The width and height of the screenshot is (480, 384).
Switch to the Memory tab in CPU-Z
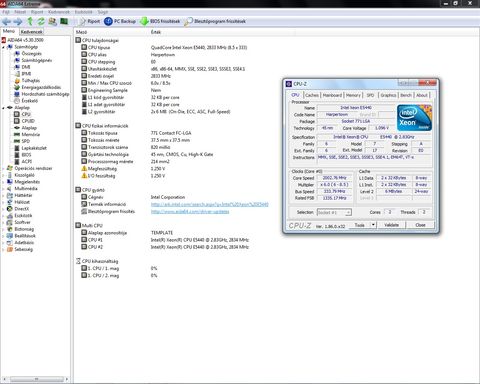point(353,95)
